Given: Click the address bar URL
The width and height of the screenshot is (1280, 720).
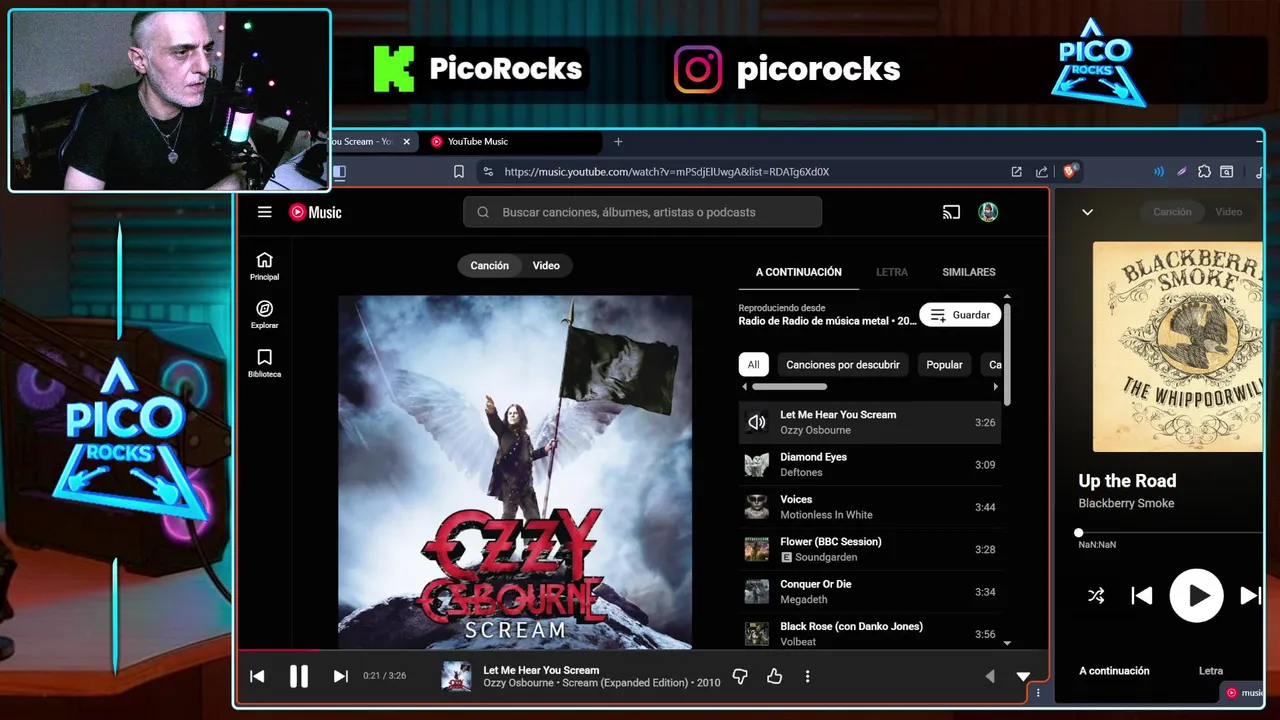Looking at the screenshot, I should (666, 172).
